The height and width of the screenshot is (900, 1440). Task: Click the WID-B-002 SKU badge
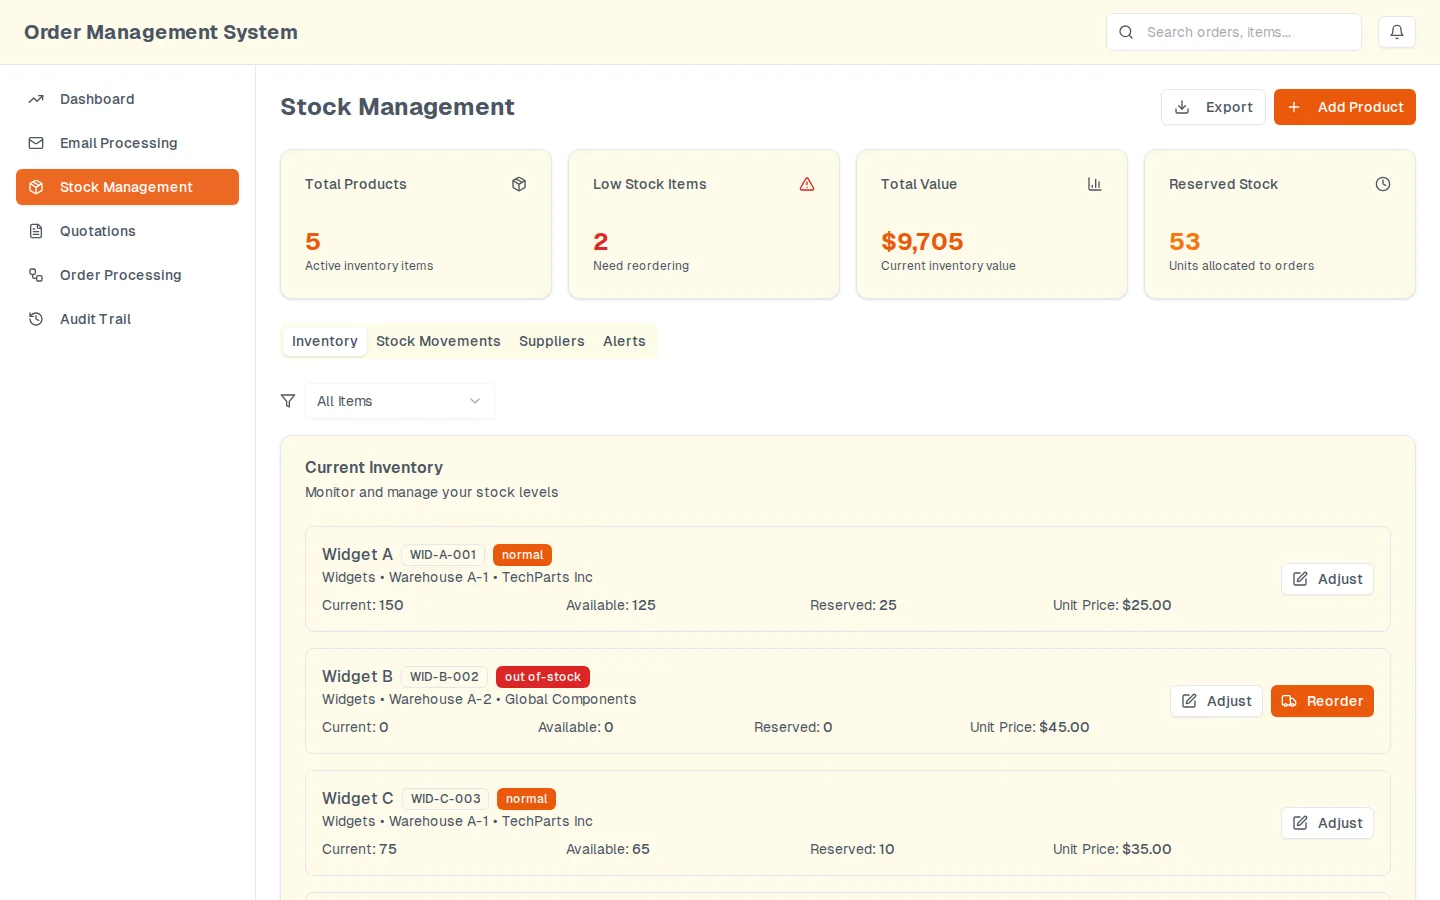(x=444, y=677)
